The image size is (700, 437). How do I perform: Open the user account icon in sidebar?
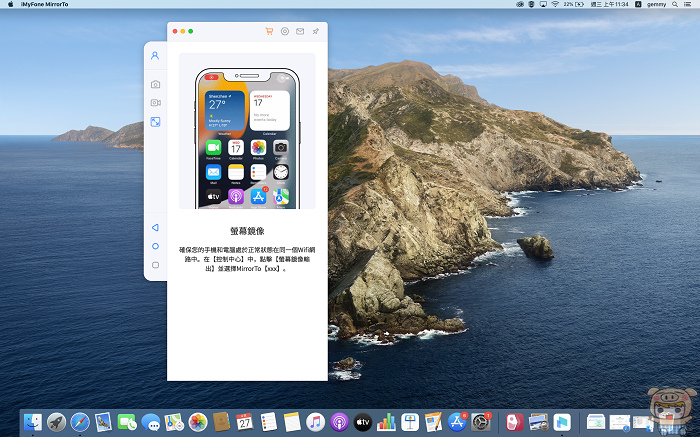[x=155, y=56]
